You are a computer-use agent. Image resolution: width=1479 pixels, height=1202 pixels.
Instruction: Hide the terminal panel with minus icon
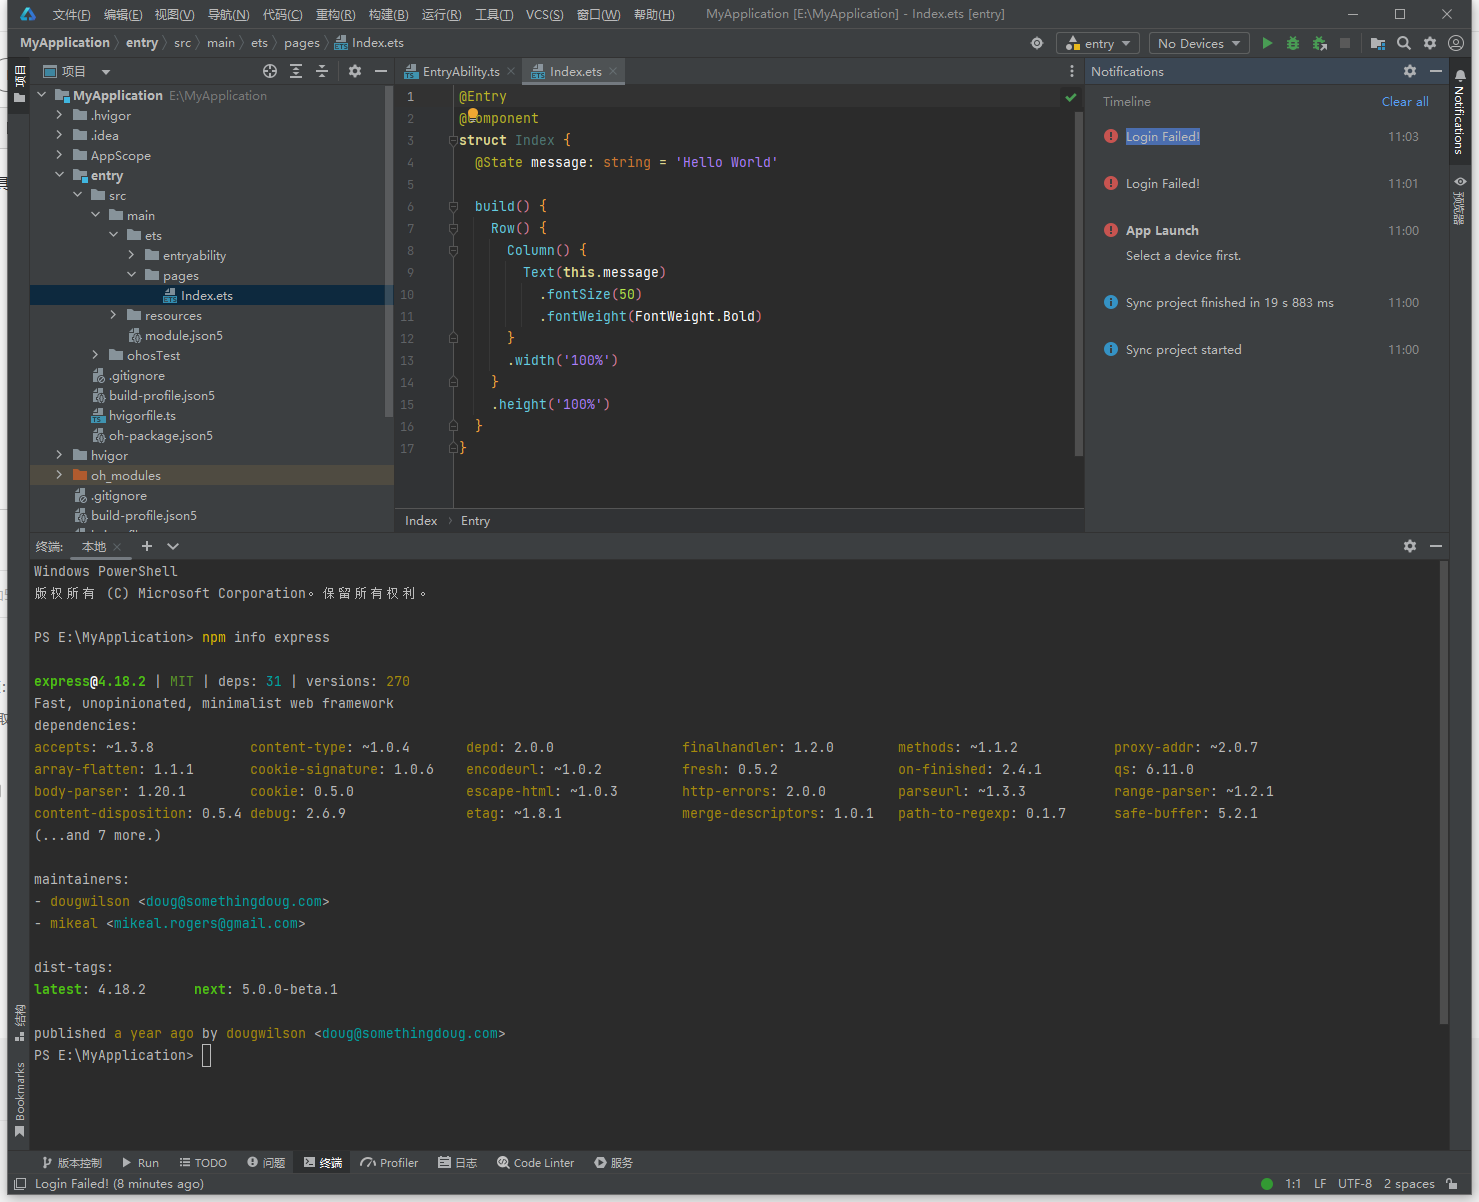(1436, 546)
